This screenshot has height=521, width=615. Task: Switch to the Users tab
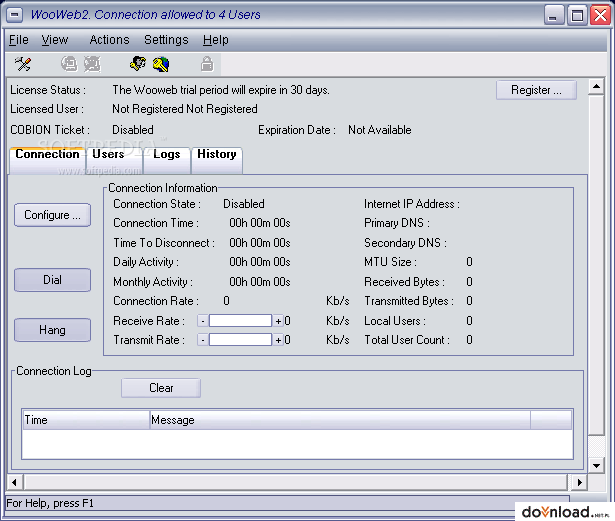pyautogui.click(x=114, y=160)
